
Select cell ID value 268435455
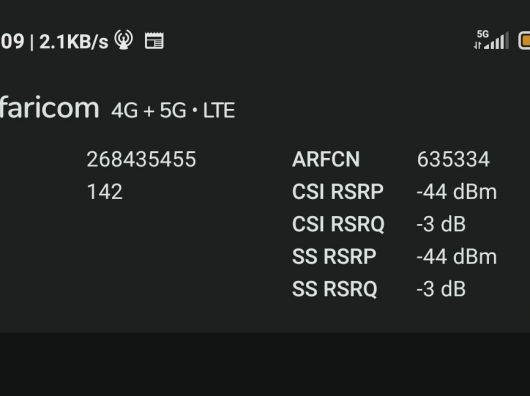click(141, 159)
